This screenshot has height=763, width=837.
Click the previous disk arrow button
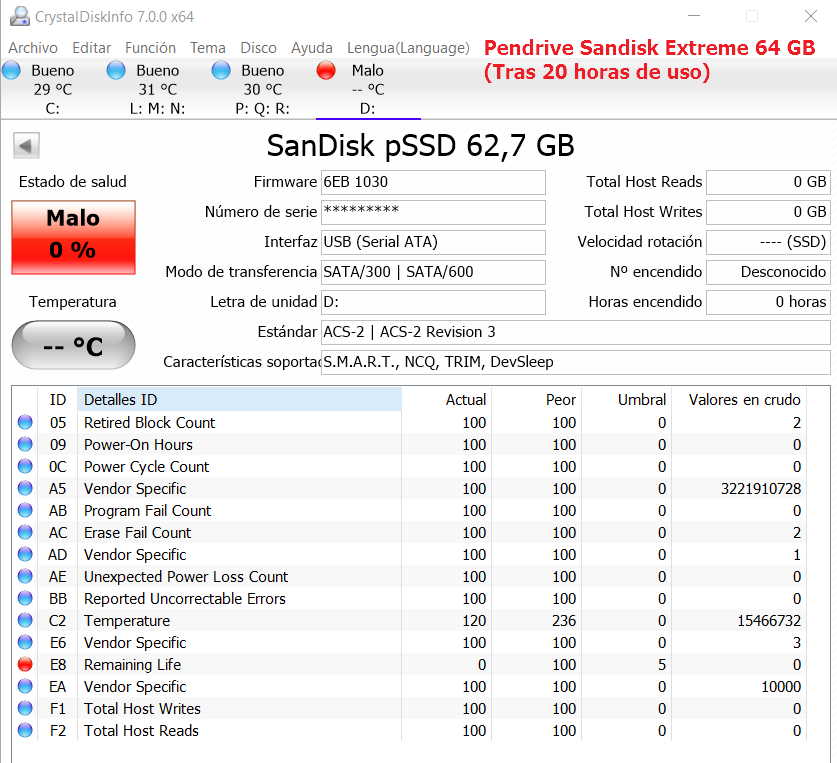tap(26, 145)
